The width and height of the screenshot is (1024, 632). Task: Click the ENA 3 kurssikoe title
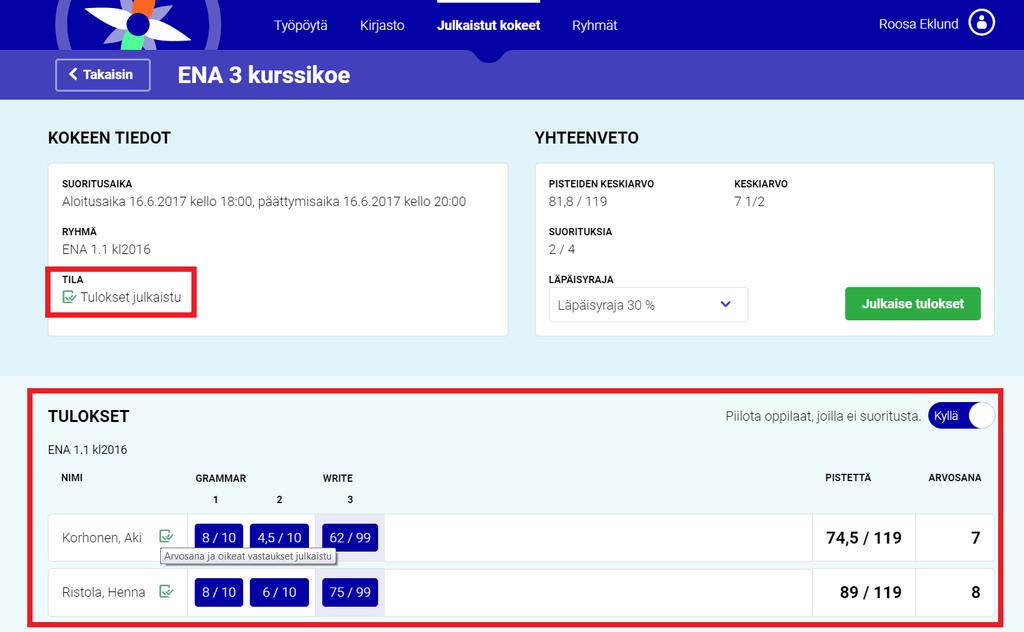coord(264,75)
